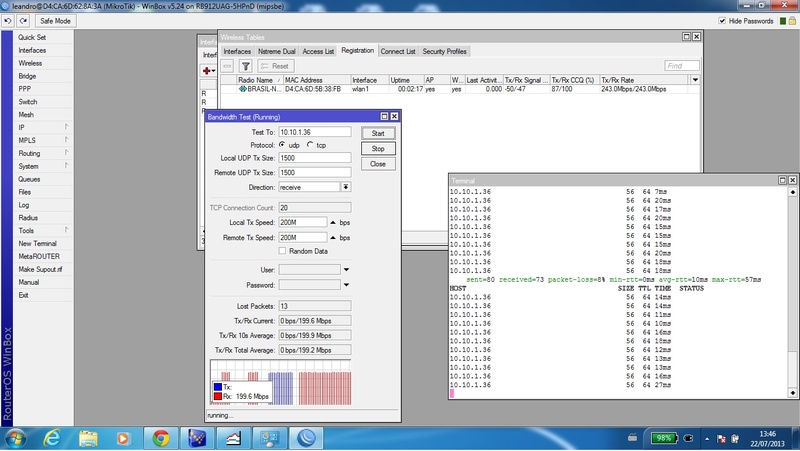Click the Test To address field
The width and height of the screenshot is (800, 451).
tap(313, 131)
